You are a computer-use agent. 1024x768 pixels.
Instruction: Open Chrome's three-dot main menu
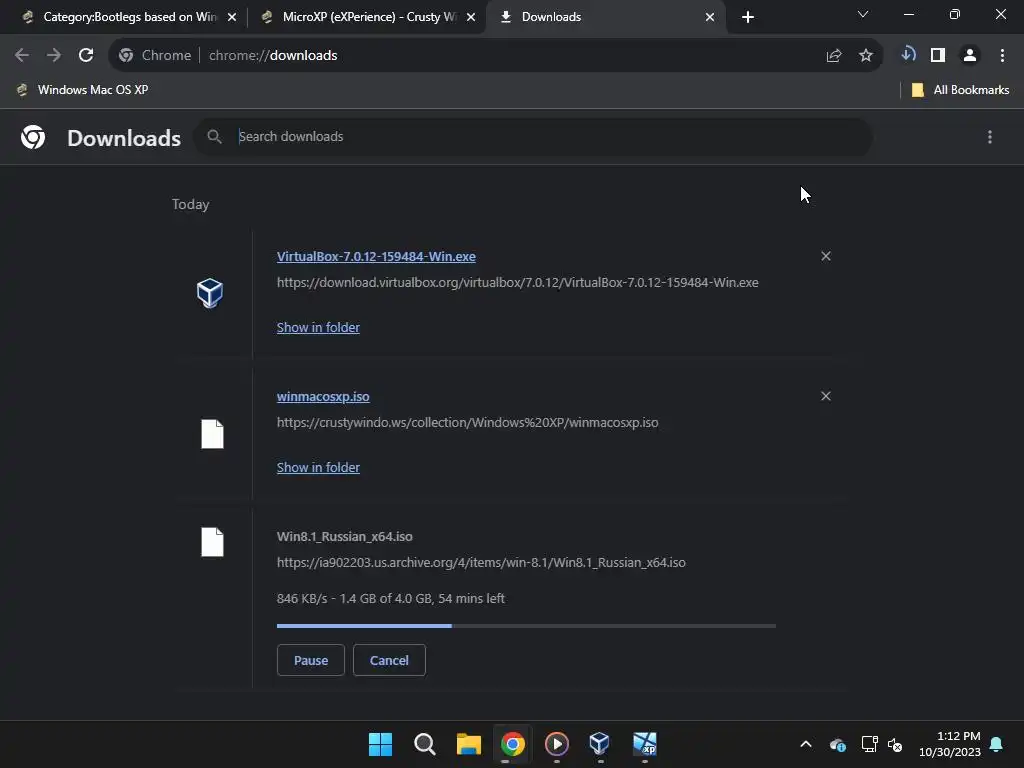[x=1002, y=56]
